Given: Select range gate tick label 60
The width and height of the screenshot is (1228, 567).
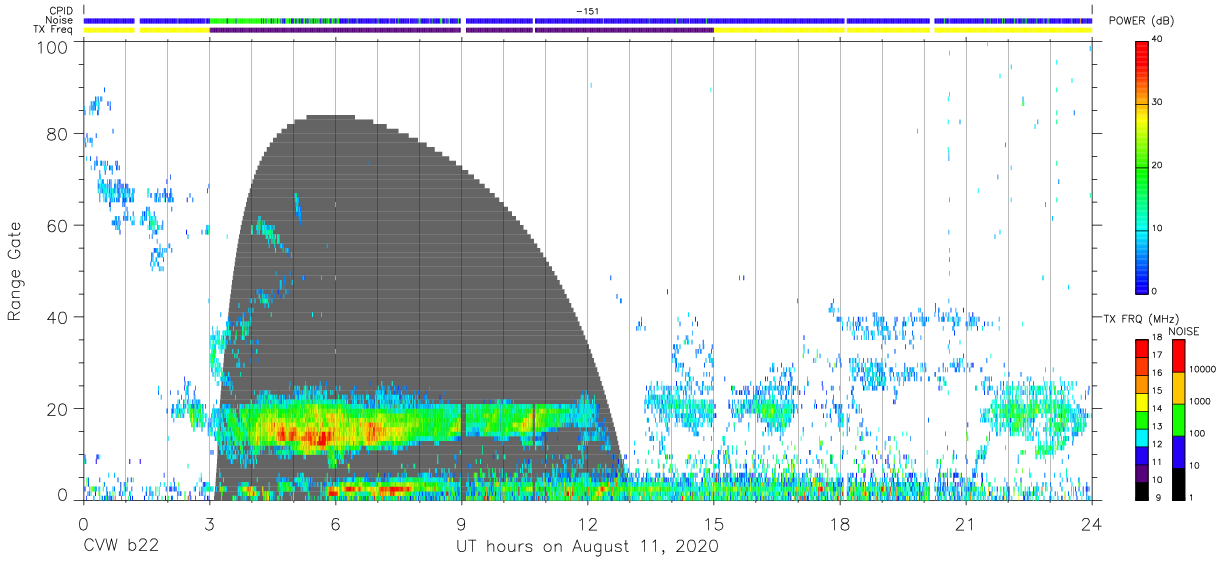Looking at the screenshot, I should [x=58, y=226].
